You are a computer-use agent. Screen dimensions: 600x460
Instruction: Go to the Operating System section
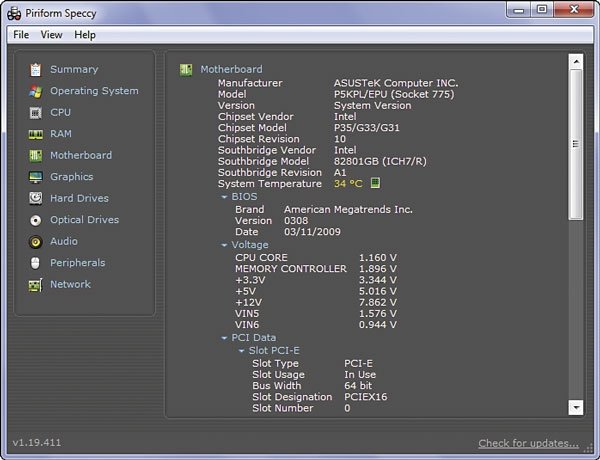(x=95, y=91)
